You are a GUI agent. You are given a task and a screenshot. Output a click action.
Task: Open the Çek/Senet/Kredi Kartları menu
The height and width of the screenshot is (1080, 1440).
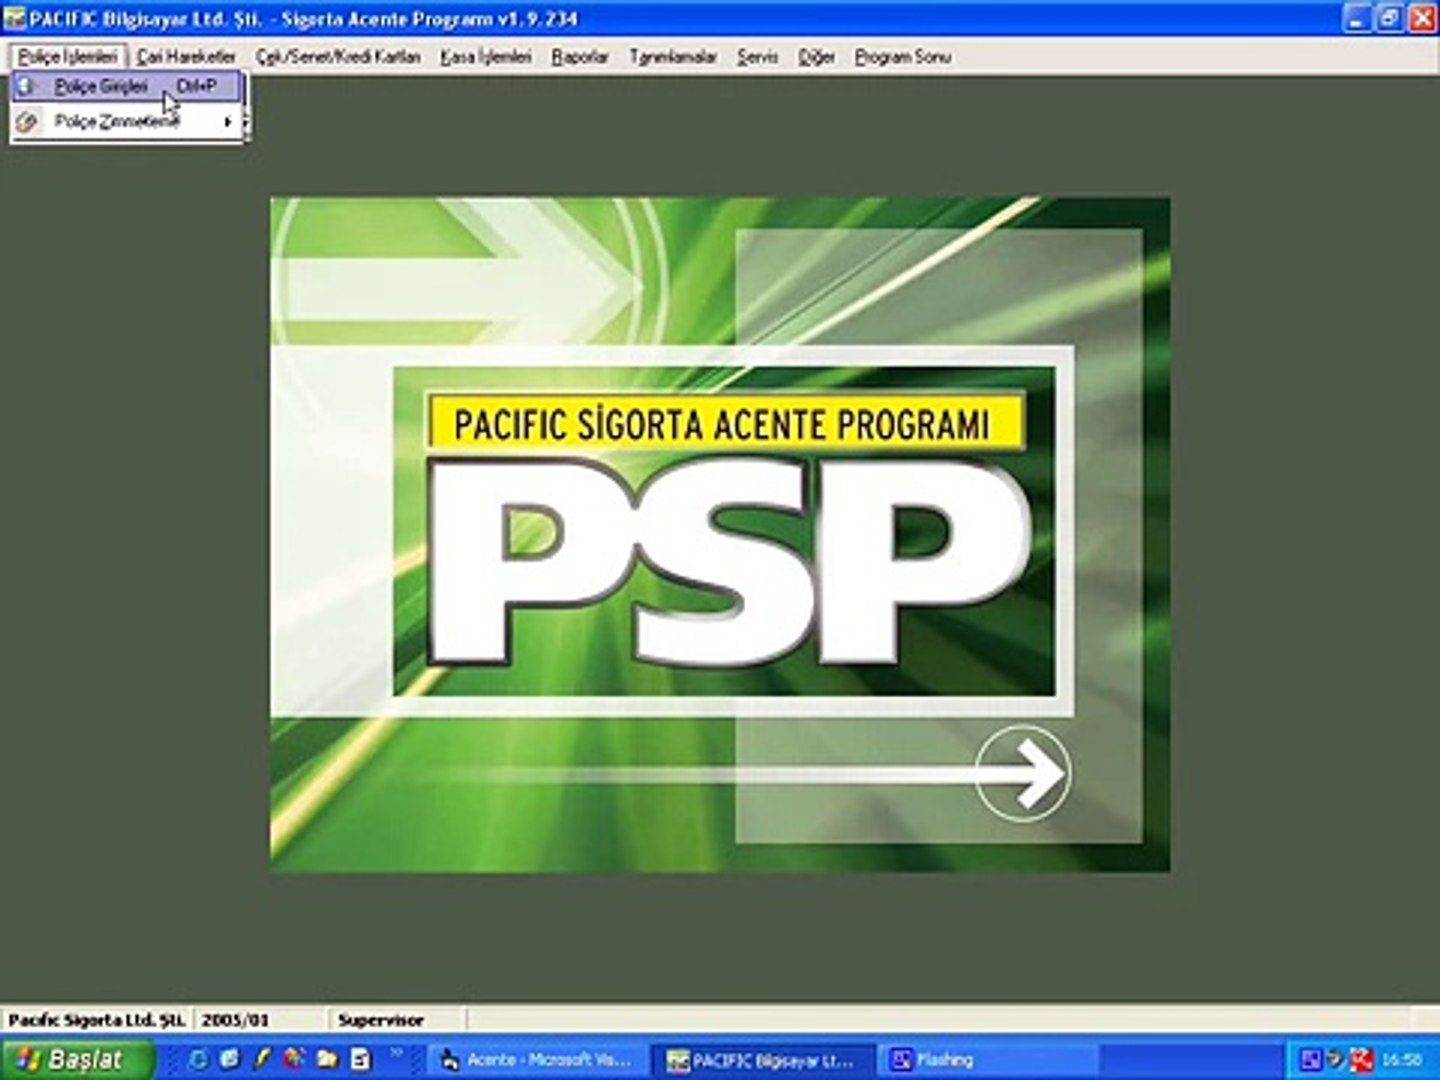pyautogui.click(x=338, y=57)
